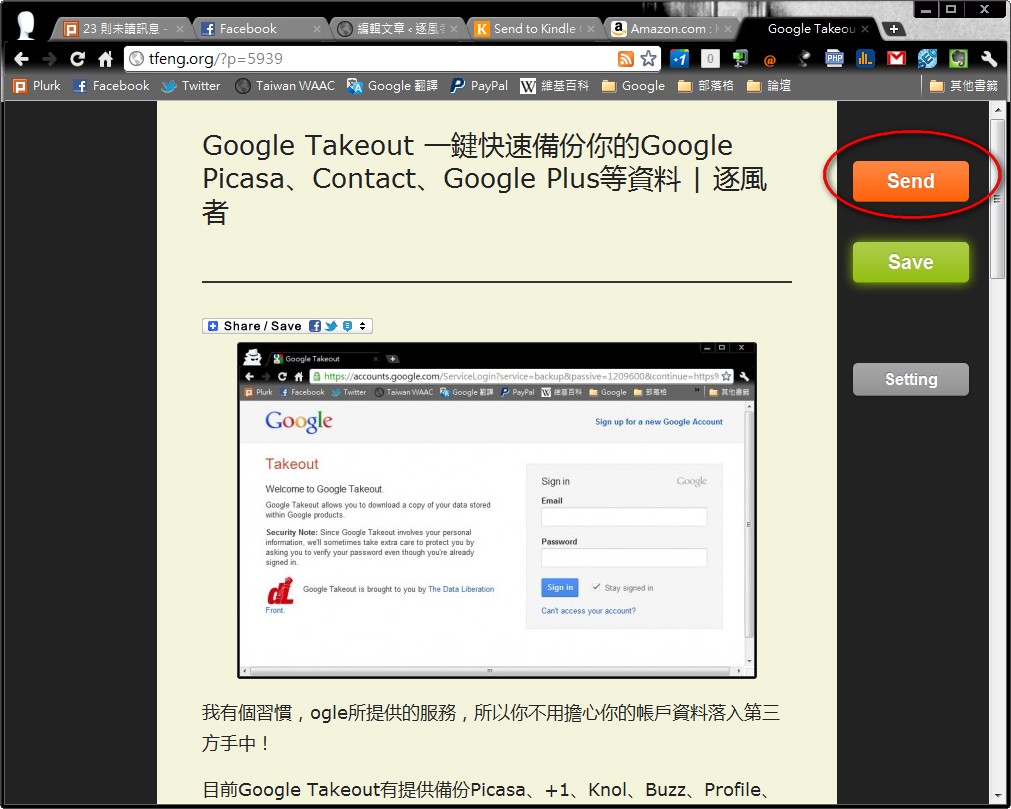1011x809 pixels.
Task: Open the PayPal bookmark
Action: coord(479,86)
